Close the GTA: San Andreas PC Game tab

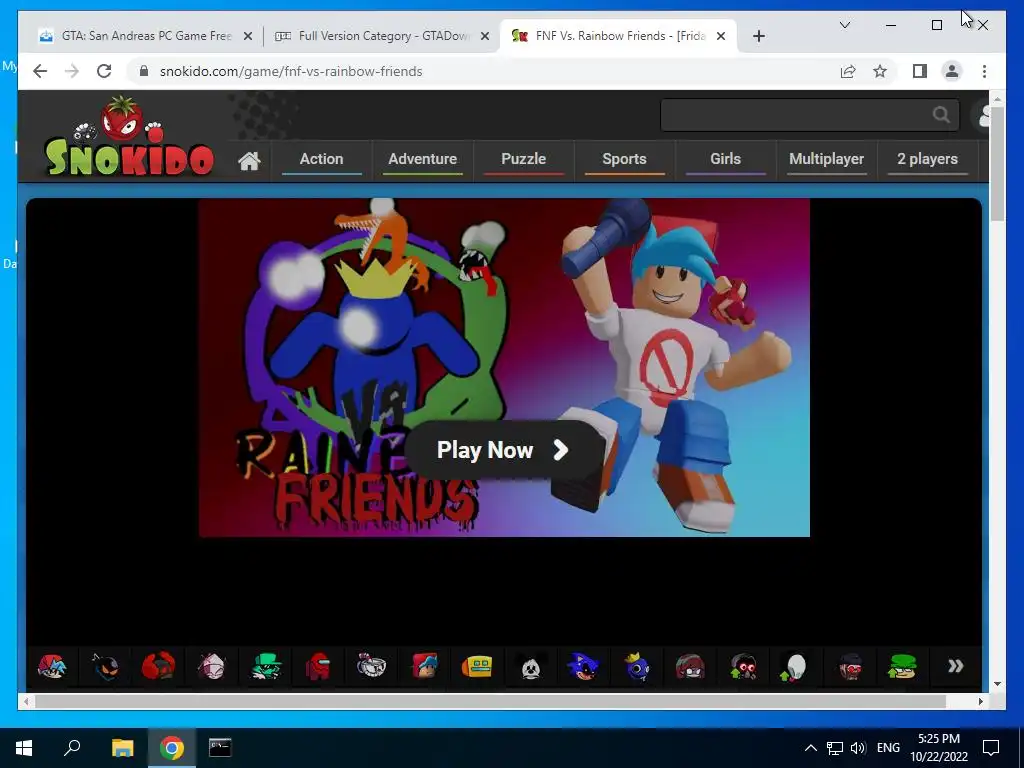tap(248, 36)
